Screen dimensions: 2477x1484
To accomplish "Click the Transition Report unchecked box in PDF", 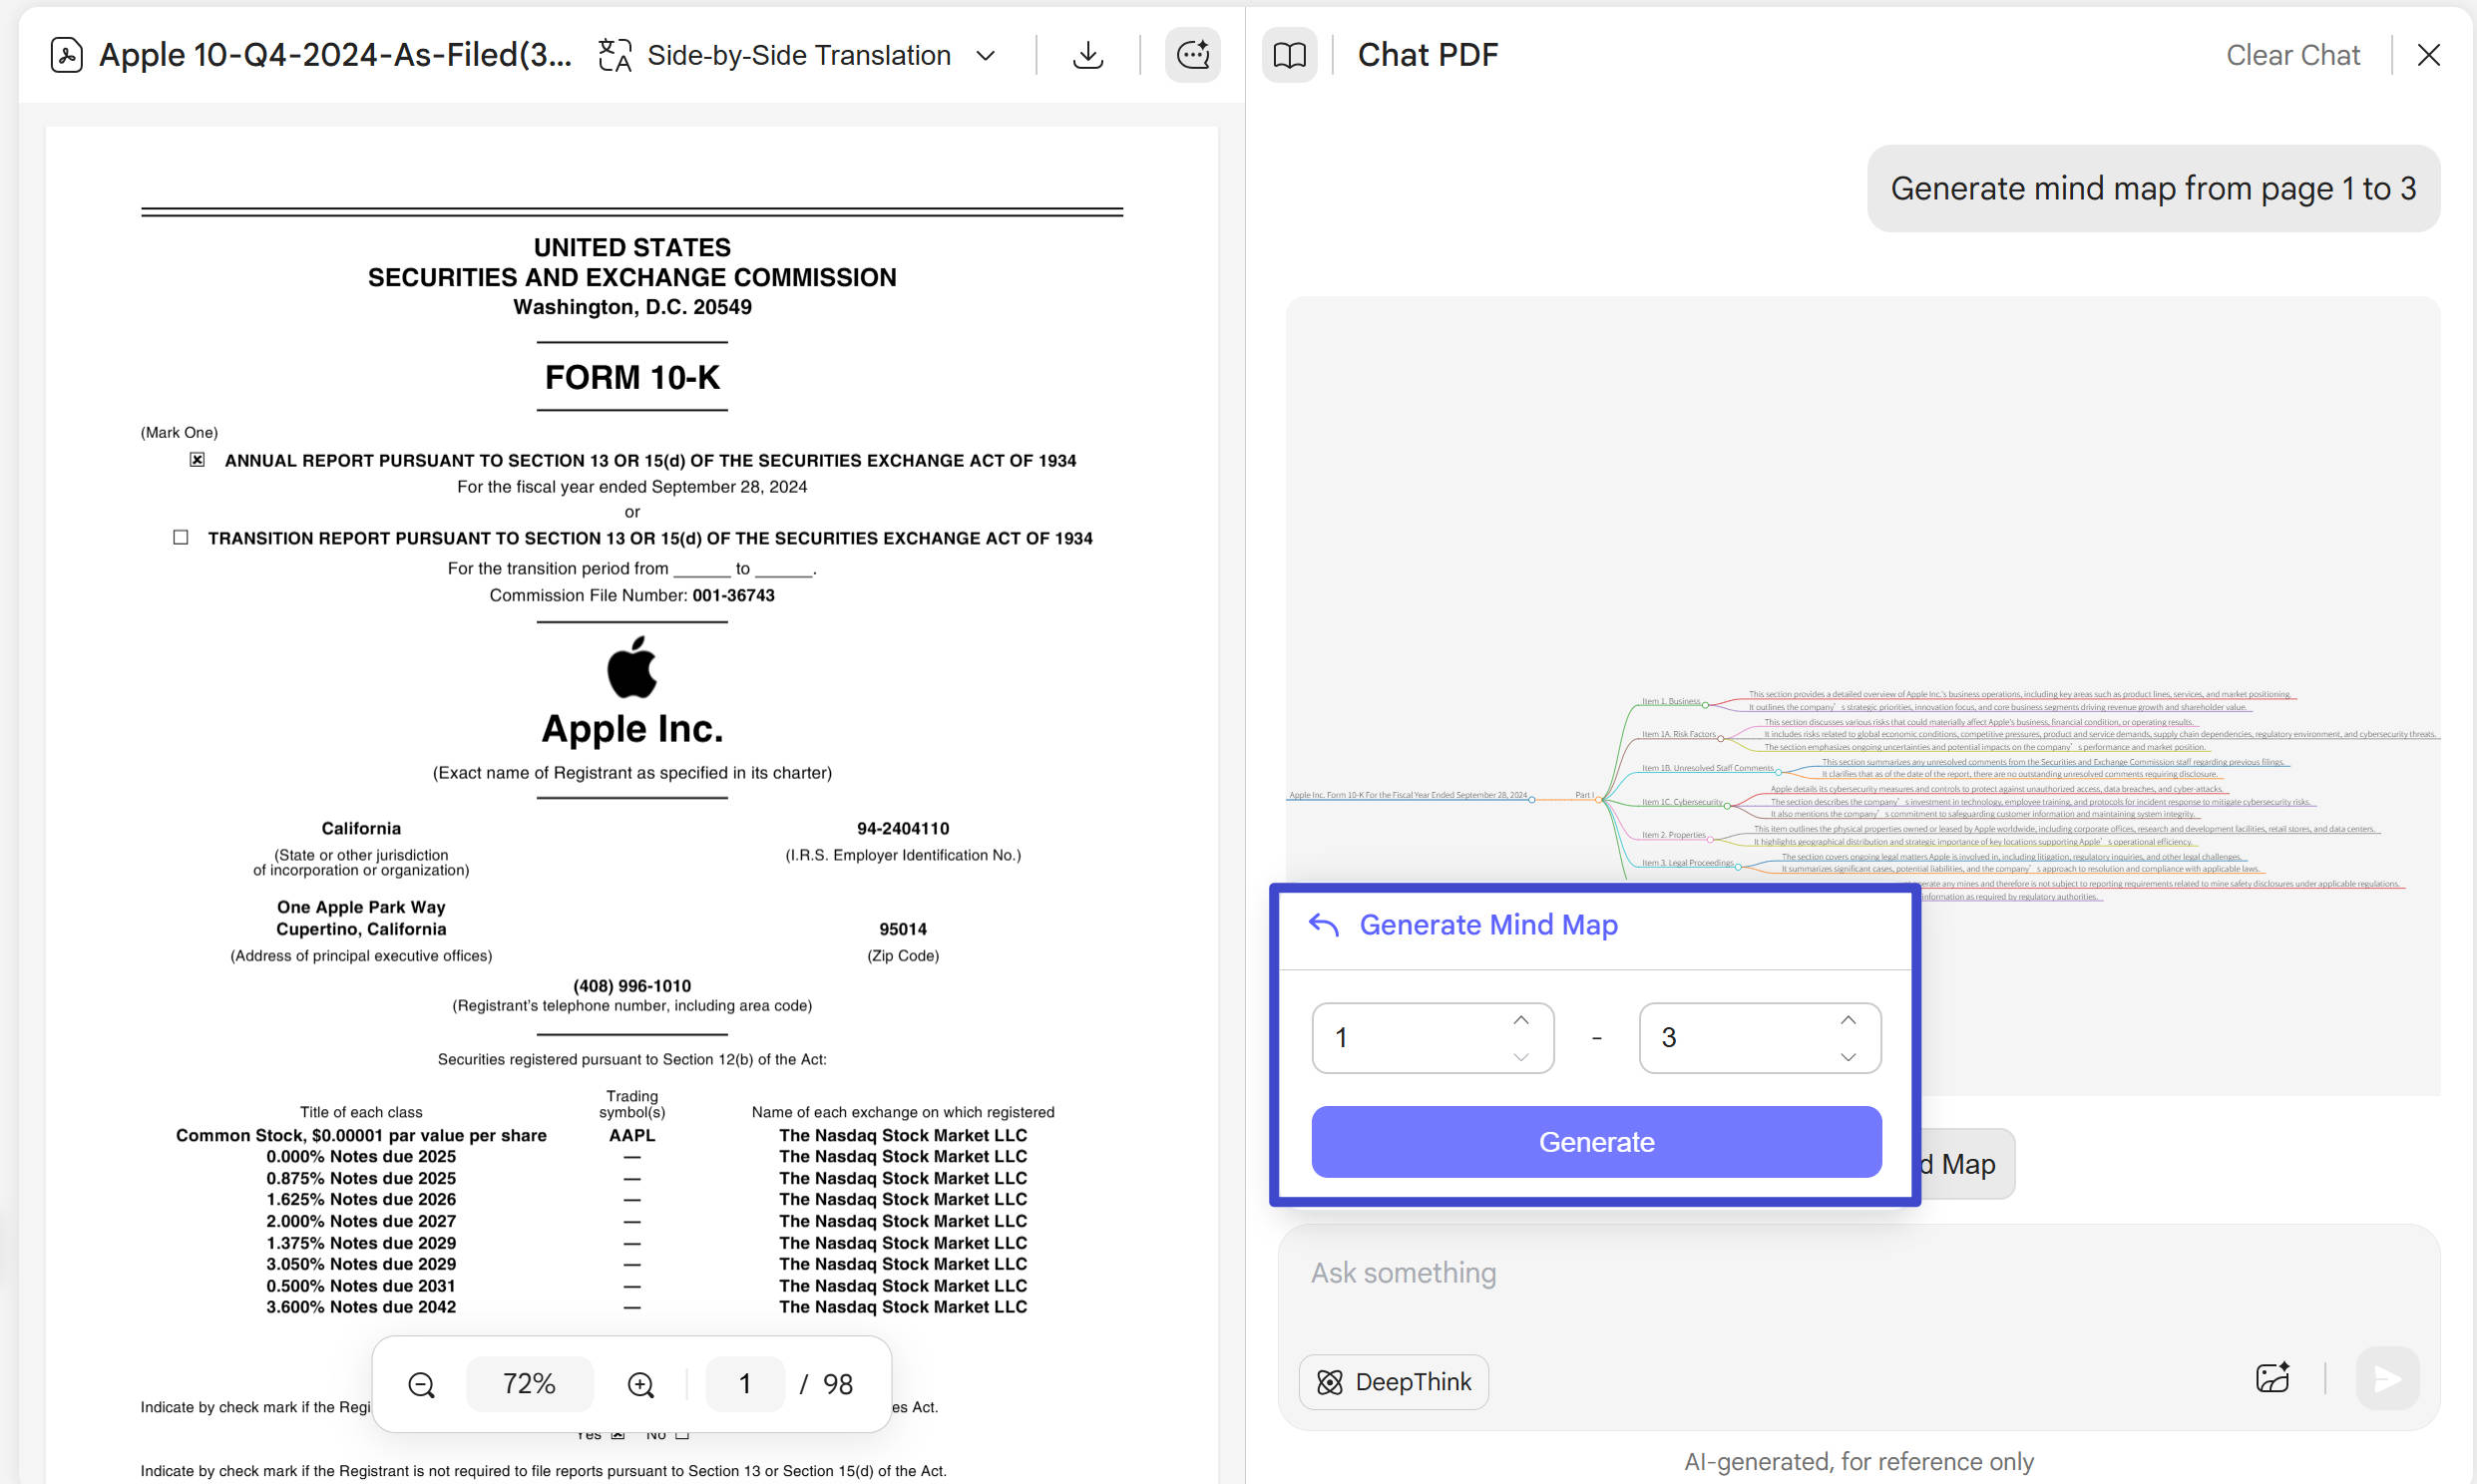I will point(181,537).
